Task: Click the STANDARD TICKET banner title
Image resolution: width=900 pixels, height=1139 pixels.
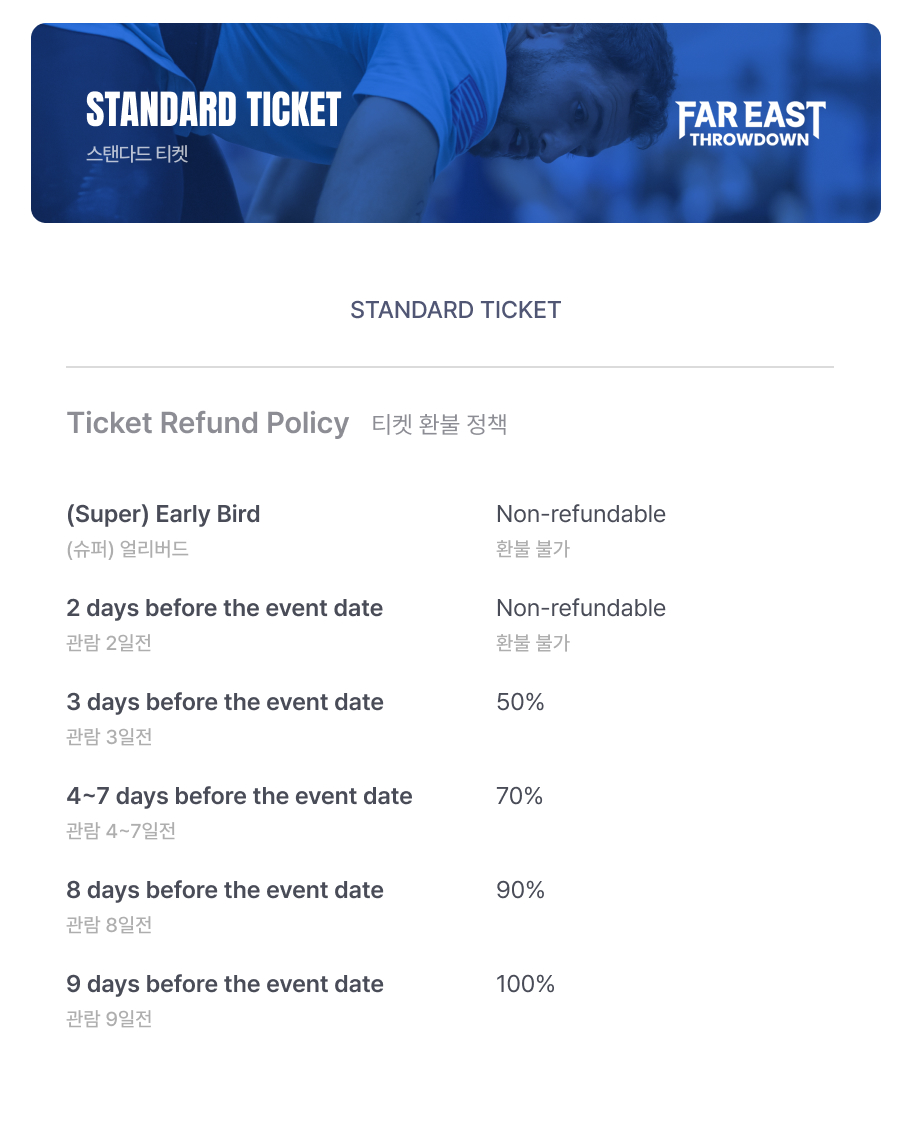Action: (x=213, y=110)
